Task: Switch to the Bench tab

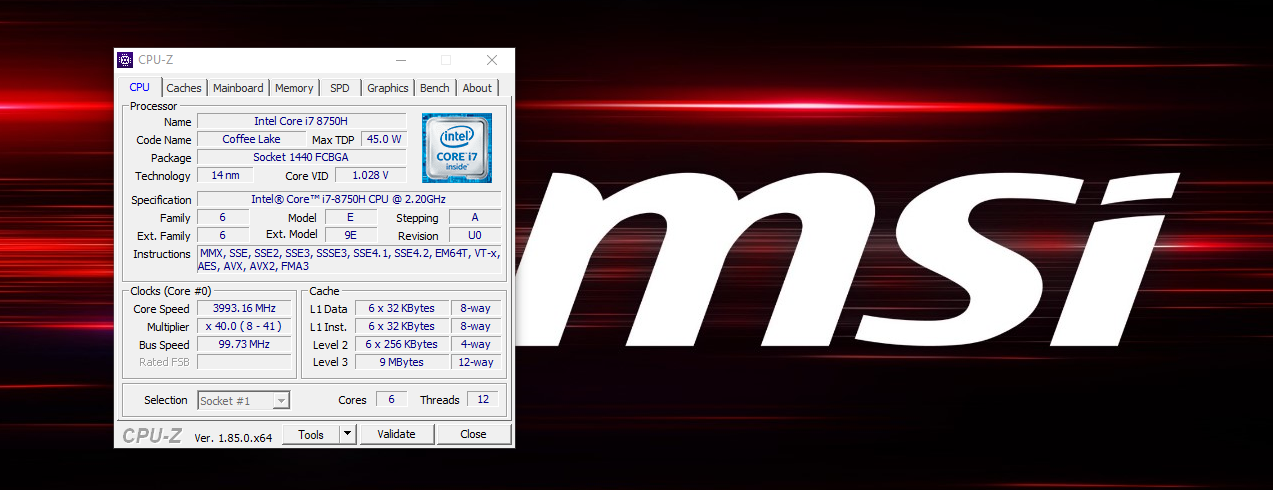Action: (x=435, y=88)
